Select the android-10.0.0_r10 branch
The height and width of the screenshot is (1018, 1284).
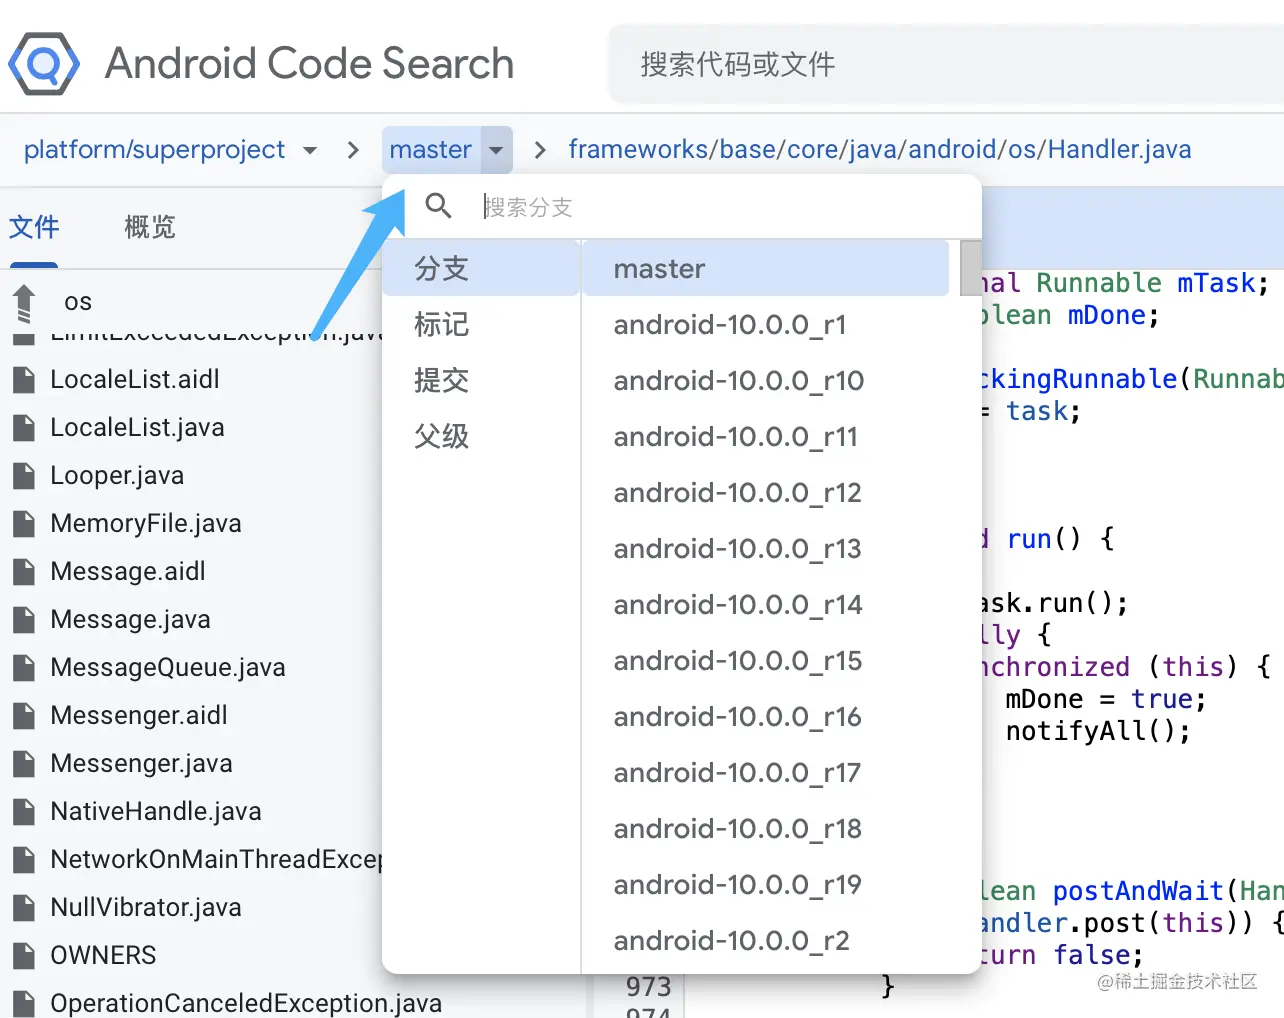(737, 380)
